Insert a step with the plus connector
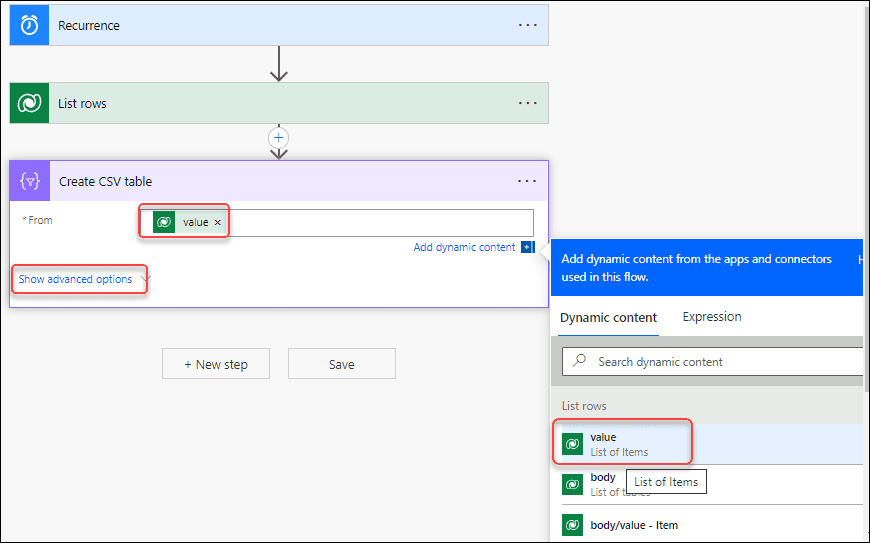This screenshot has width=870, height=543. pos(279,138)
